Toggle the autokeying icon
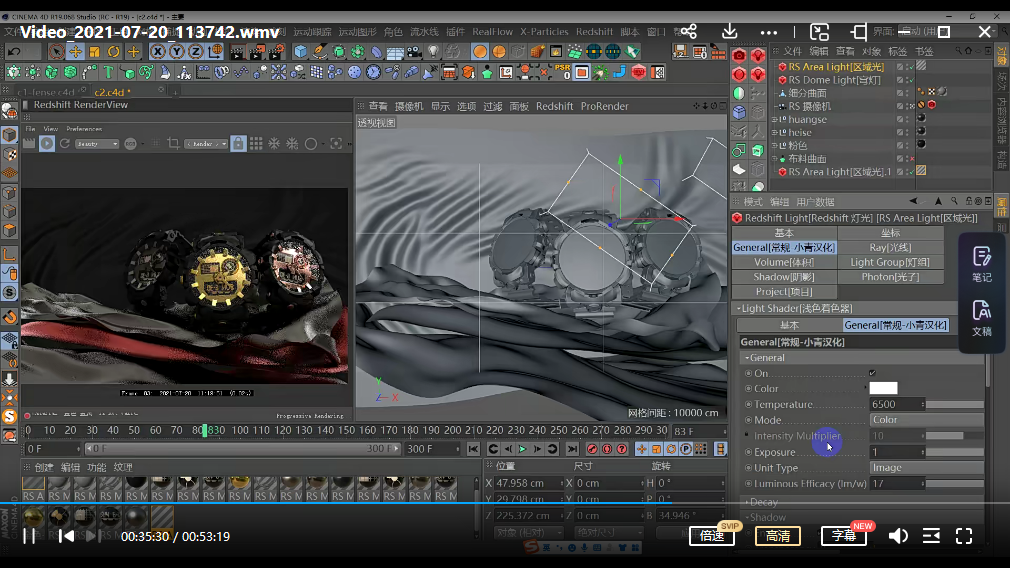The width and height of the screenshot is (1010, 568). click(x=607, y=449)
